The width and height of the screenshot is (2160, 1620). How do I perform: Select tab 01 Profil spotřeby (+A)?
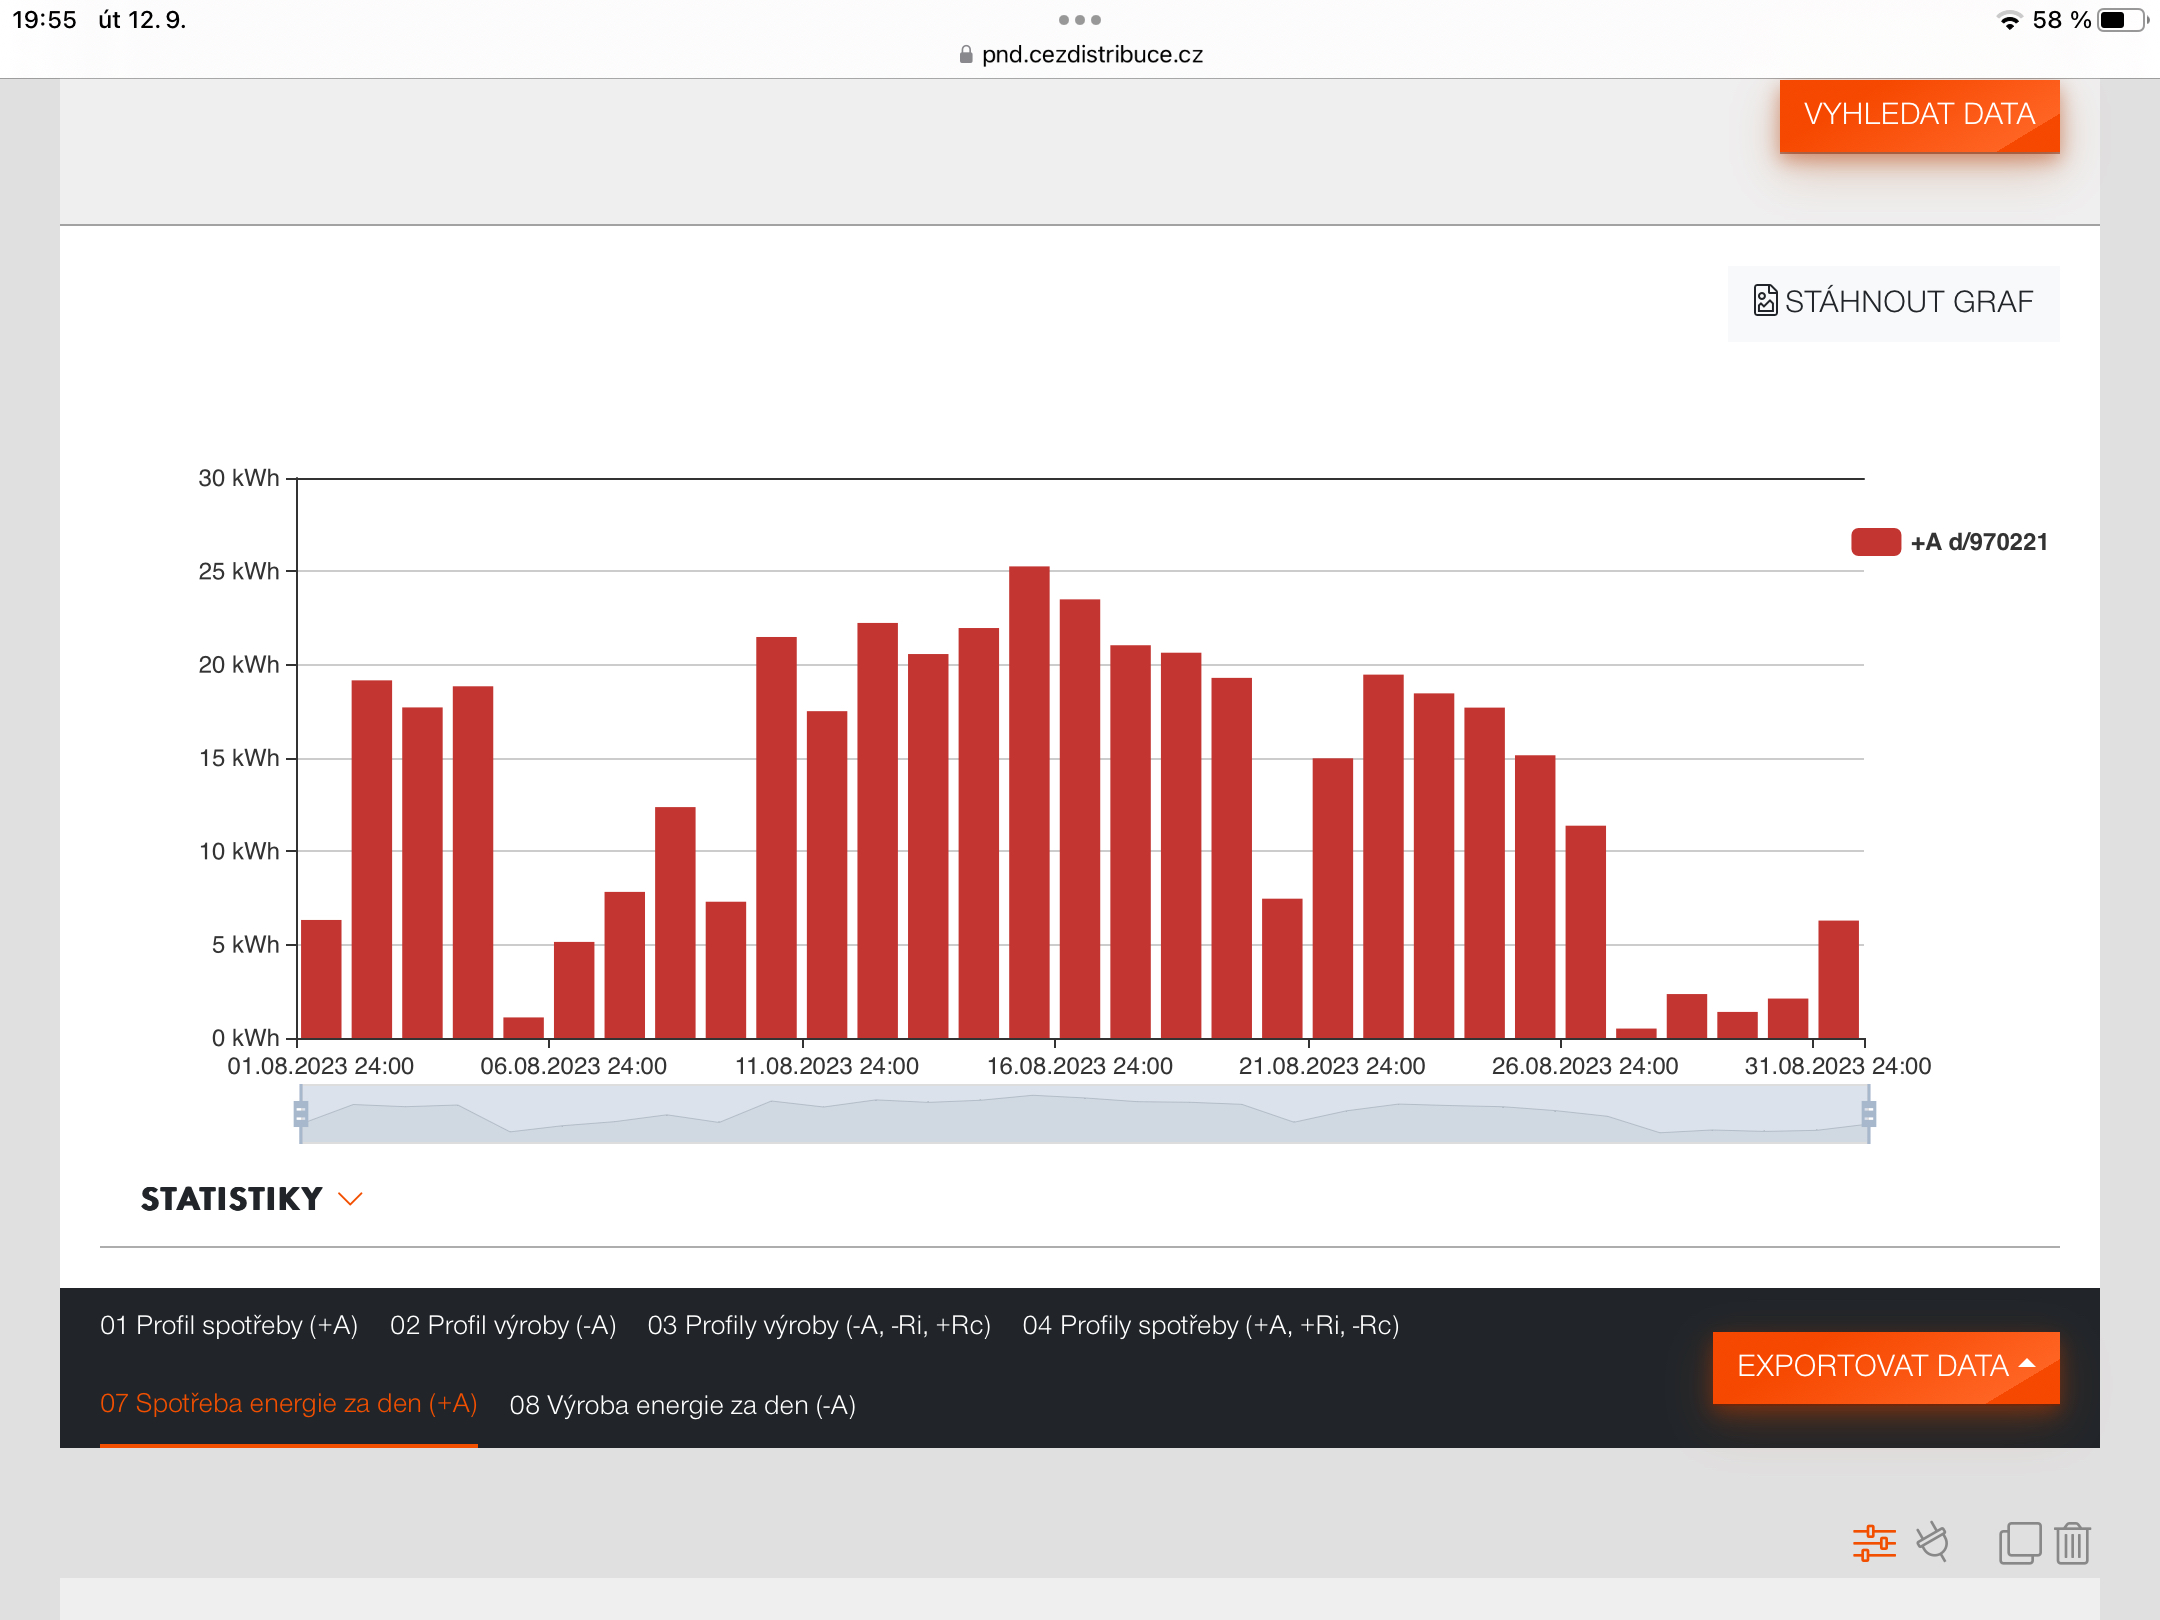(229, 1325)
